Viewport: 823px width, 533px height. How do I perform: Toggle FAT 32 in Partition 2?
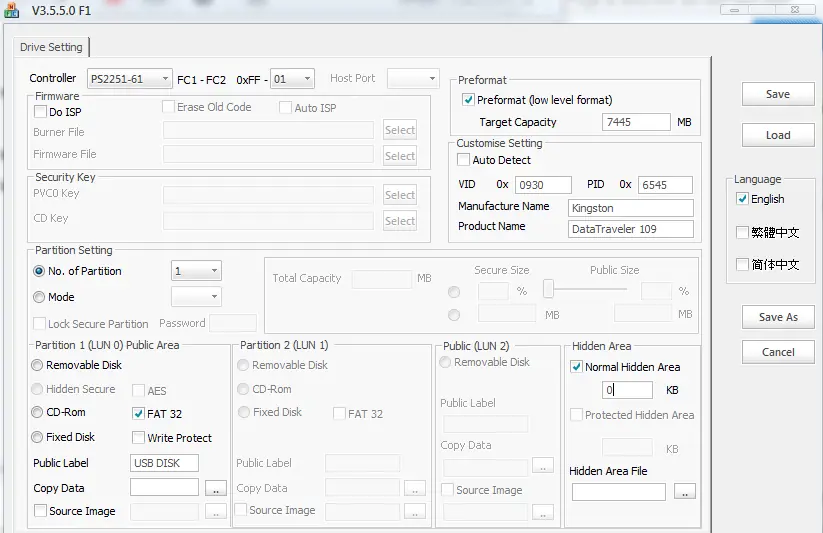(340, 413)
